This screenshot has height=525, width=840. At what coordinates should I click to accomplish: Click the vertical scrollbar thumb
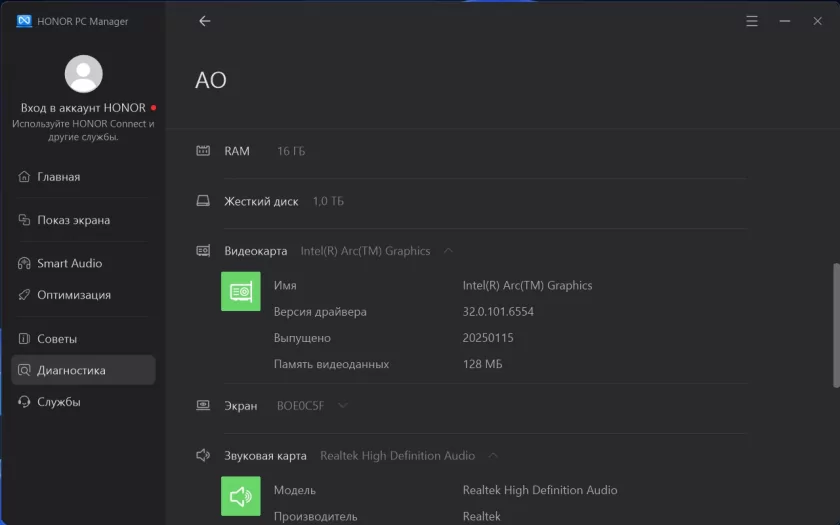click(x=836, y=325)
